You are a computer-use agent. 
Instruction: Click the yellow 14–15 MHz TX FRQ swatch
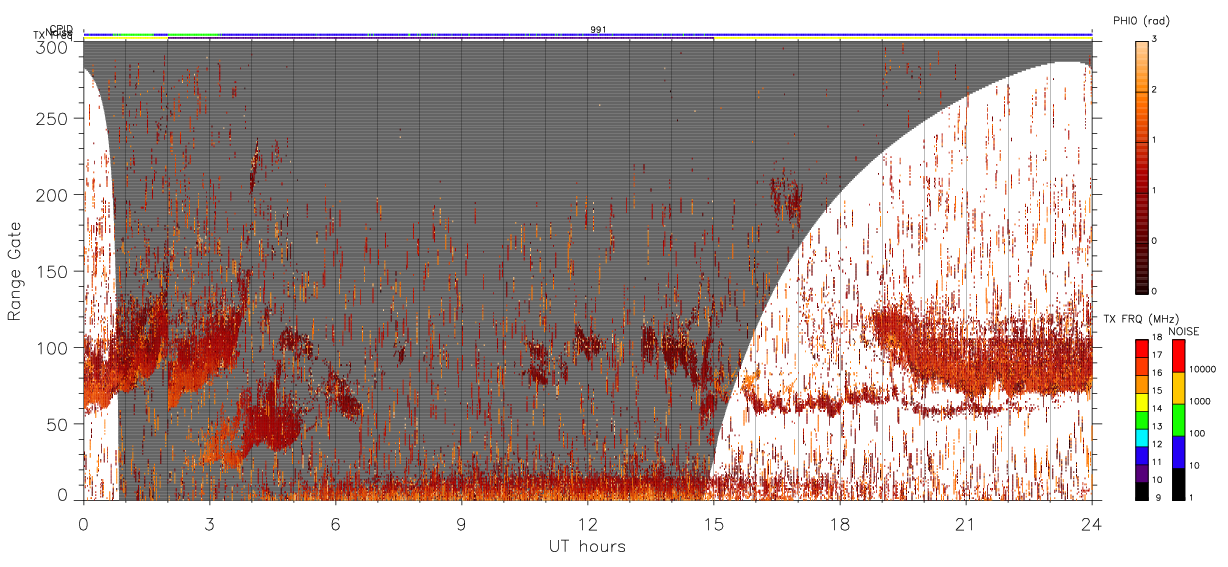pos(1142,402)
